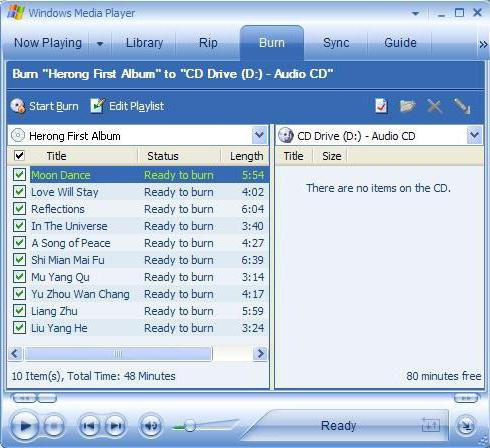
Task: Switch to the Library tab
Action: [144, 43]
